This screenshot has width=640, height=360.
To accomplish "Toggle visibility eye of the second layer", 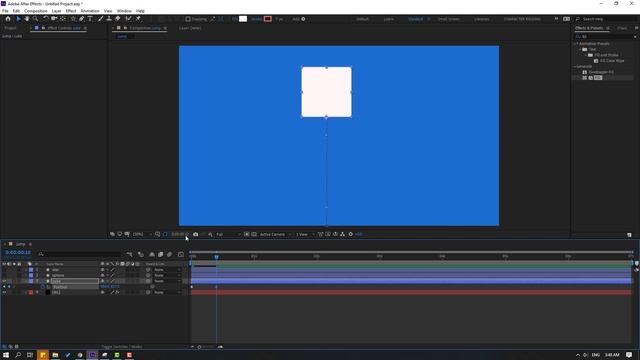I will tap(4, 276).
